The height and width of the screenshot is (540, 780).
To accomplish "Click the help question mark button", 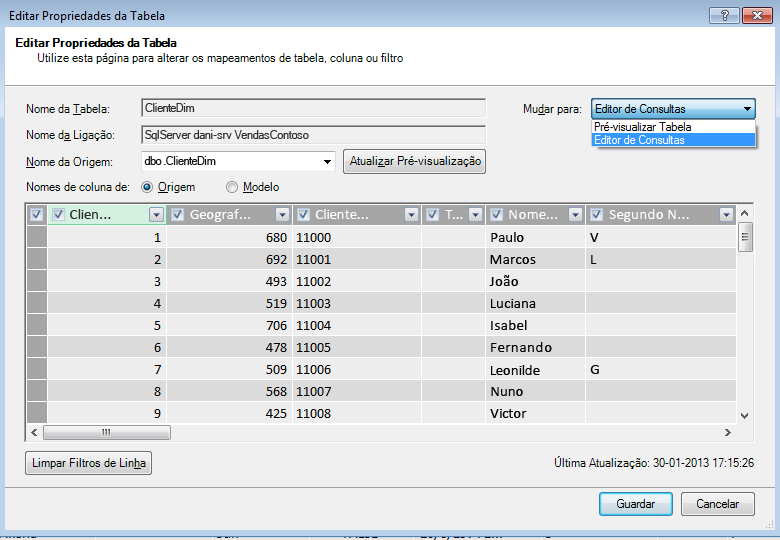I will [x=724, y=15].
